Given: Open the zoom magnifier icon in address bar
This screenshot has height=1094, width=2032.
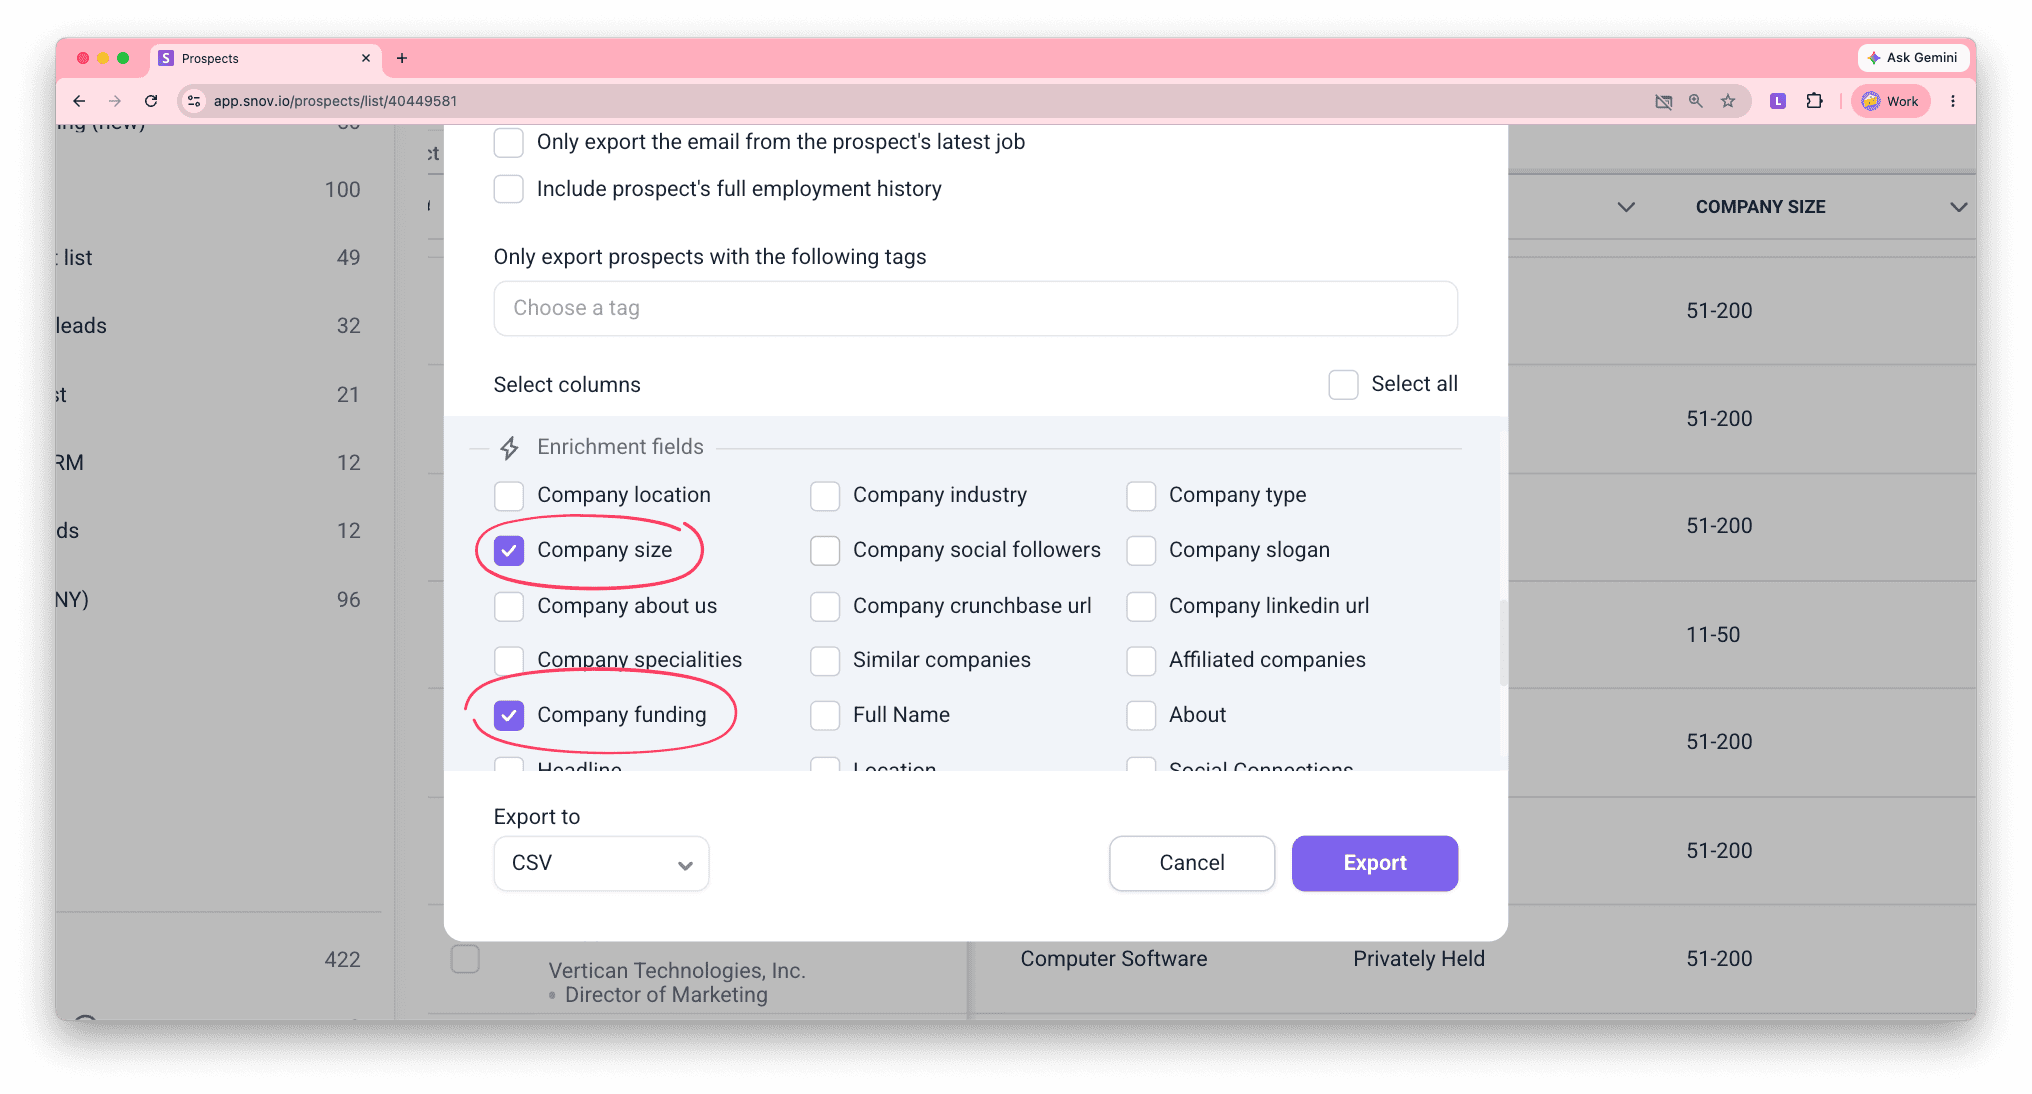Looking at the screenshot, I should point(1696,101).
